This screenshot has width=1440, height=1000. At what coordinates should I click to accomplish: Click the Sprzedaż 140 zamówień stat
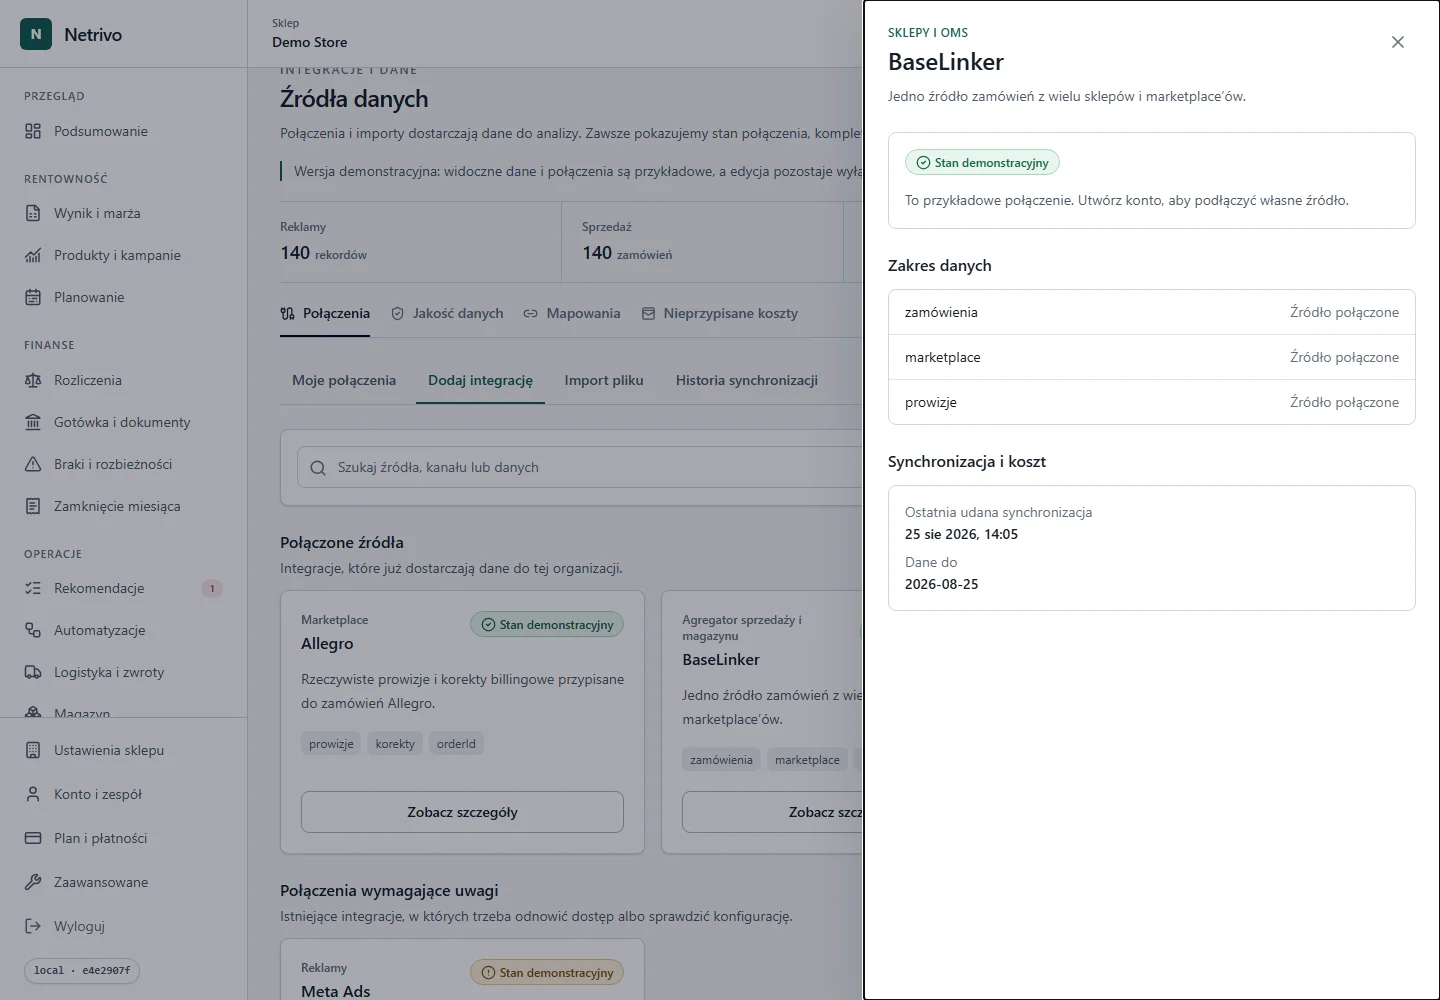pos(703,242)
